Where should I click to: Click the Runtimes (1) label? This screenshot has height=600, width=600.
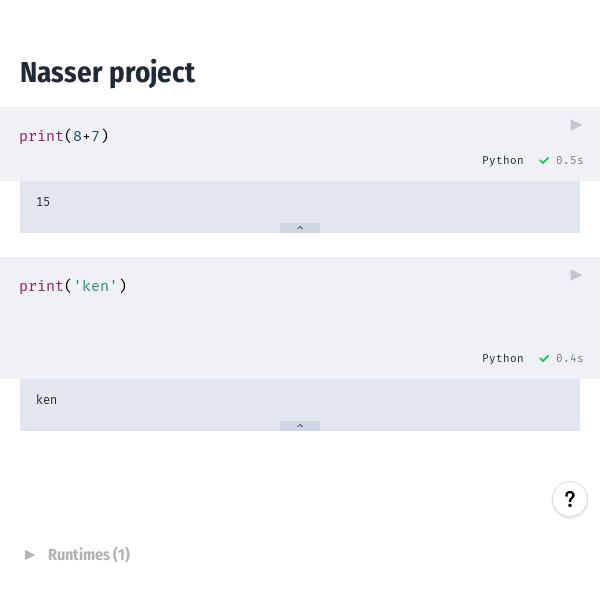click(89, 554)
